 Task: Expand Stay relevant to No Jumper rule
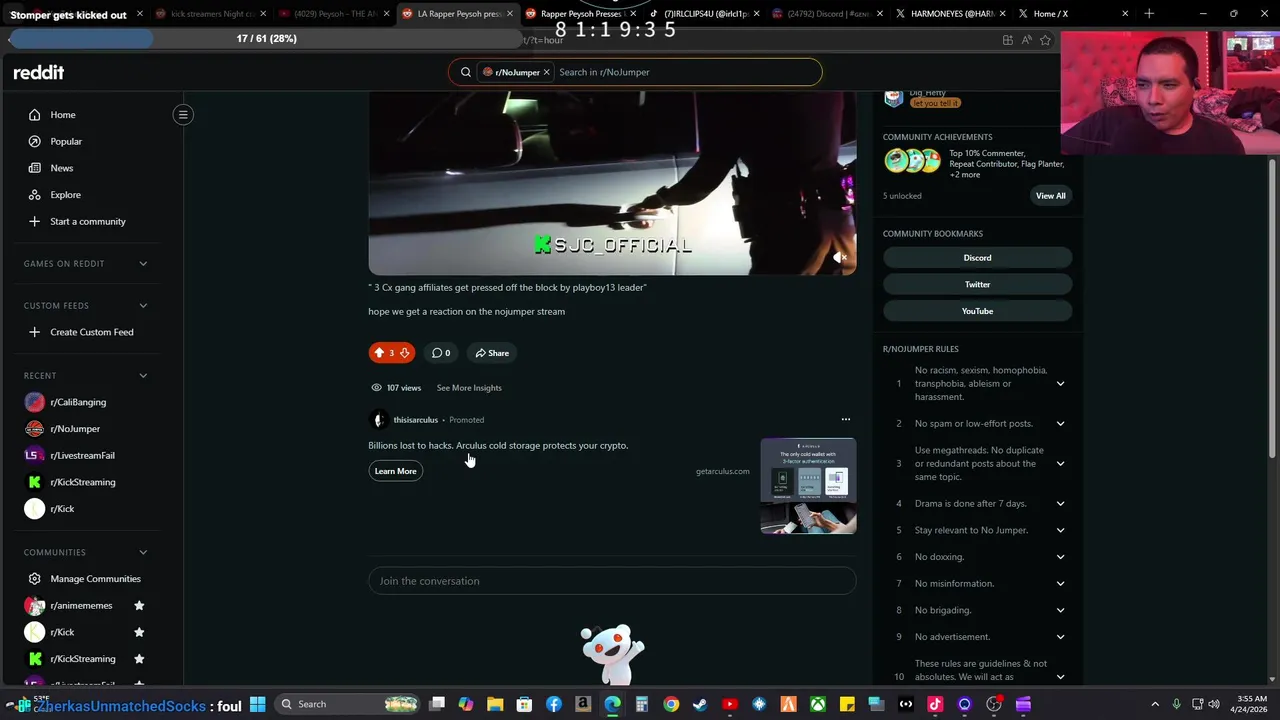[1060, 530]
